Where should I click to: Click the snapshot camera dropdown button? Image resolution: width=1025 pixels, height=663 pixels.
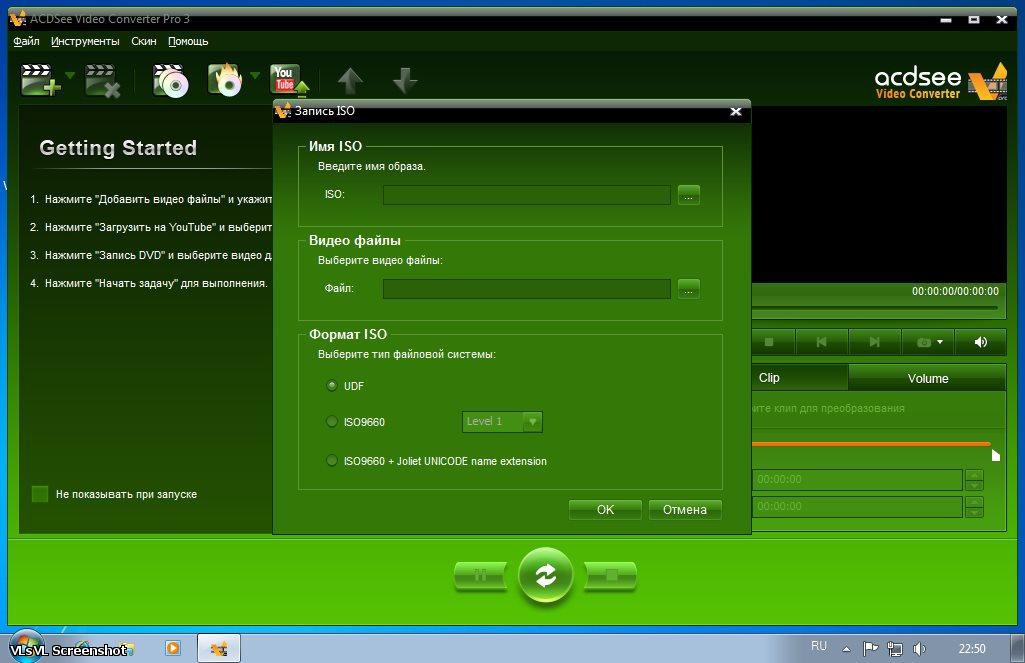pyautogui.click(x=928, y=342)
